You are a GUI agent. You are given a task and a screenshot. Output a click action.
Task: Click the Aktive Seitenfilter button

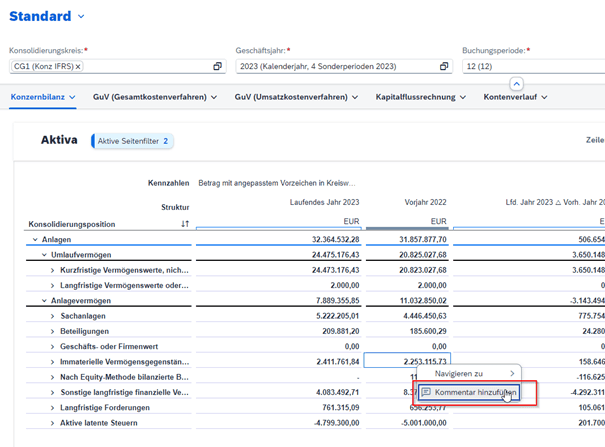[132, 141]
